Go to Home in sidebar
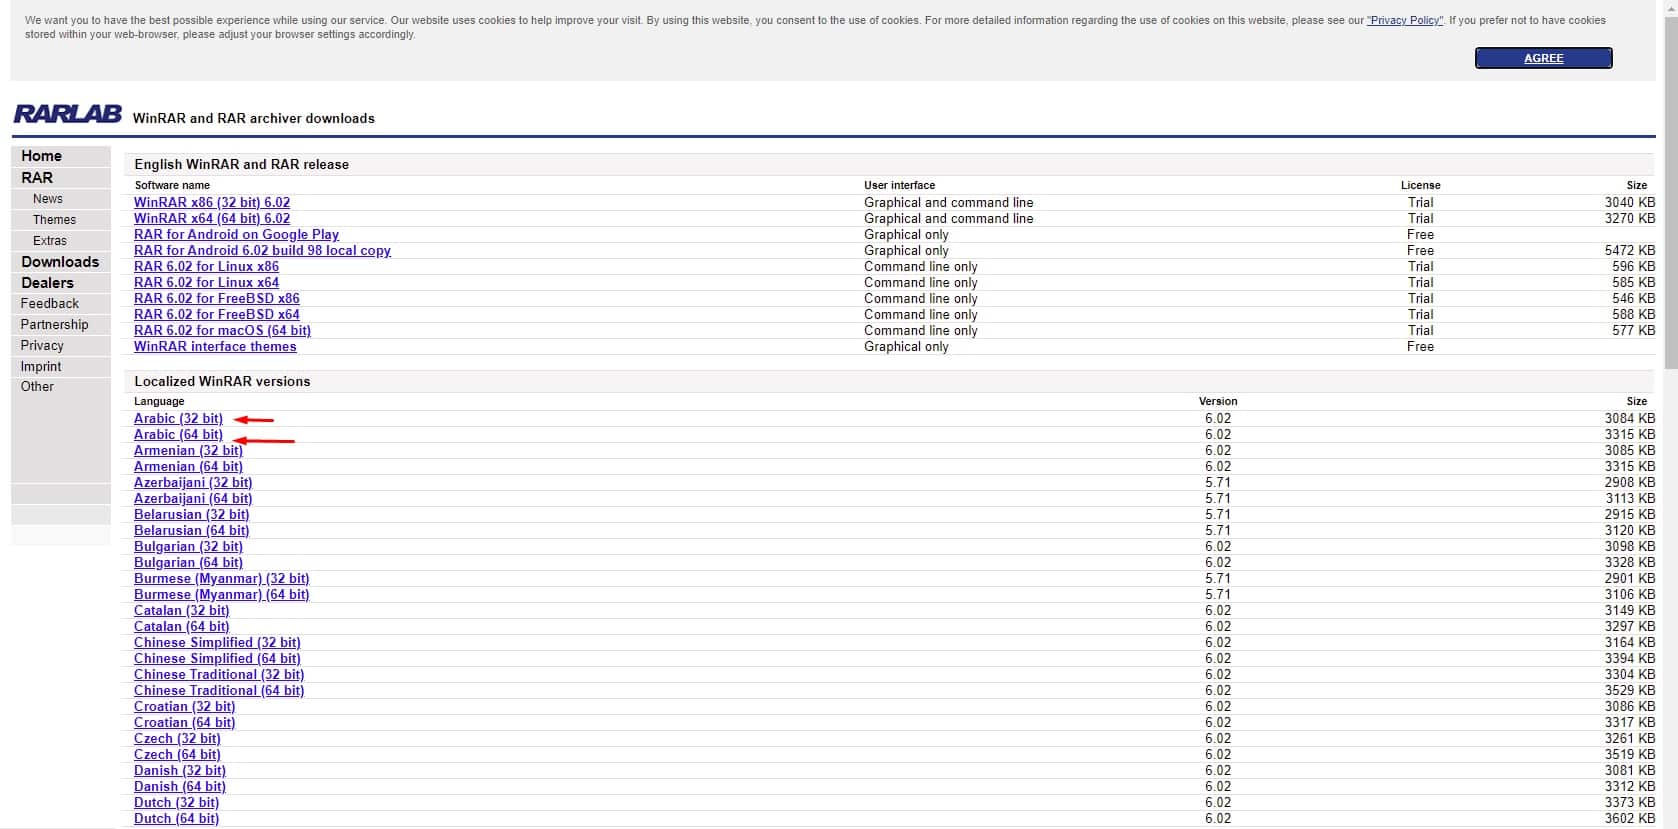This screenshot has height=829, width=1678. (x=41, y=156)
